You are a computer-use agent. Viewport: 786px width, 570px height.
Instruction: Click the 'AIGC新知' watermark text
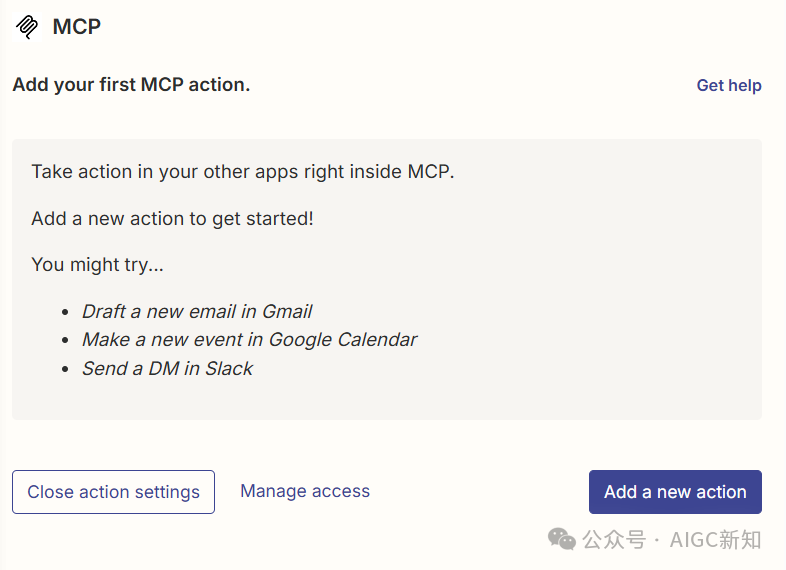pos(715,540)
